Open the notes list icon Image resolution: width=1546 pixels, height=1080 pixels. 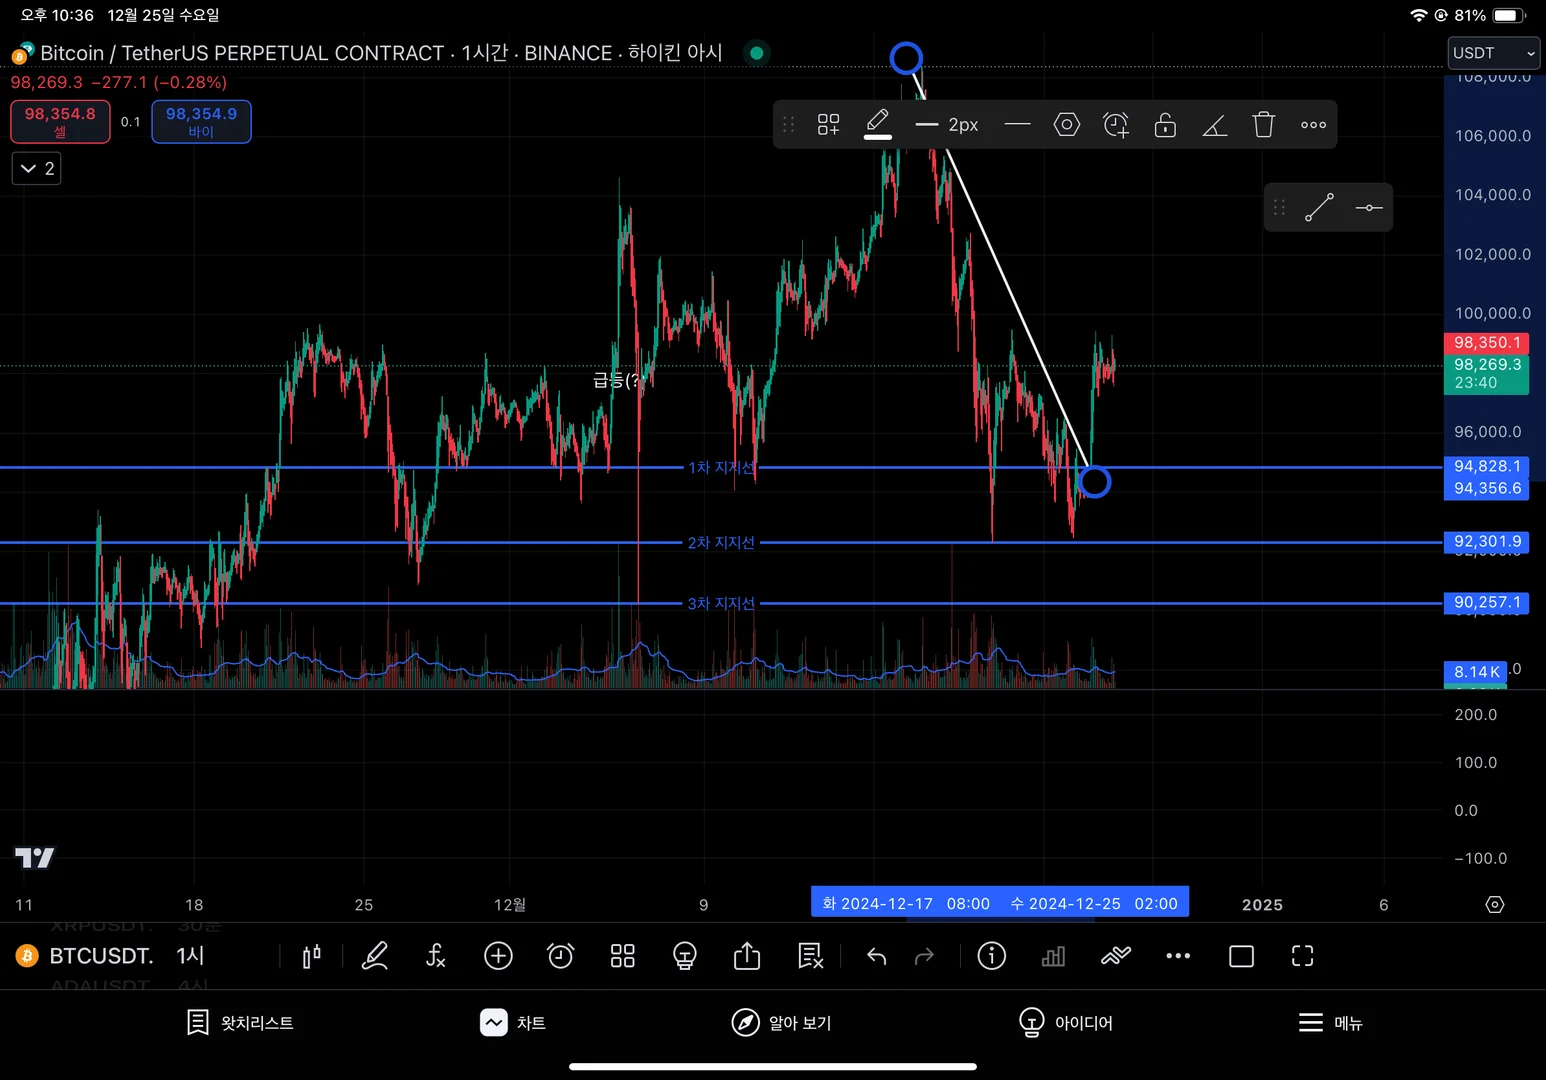click(810, 956)
